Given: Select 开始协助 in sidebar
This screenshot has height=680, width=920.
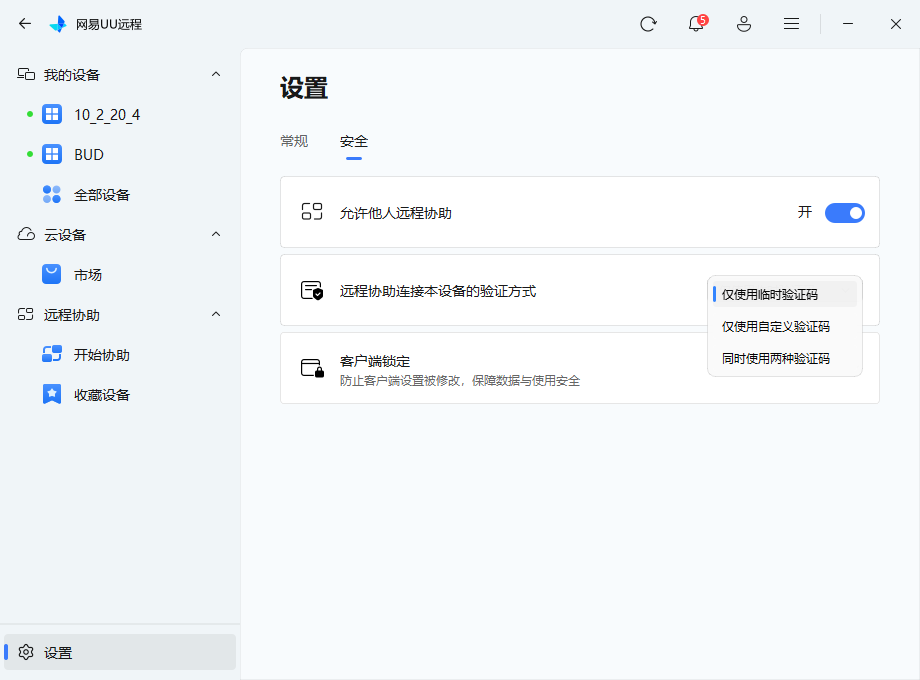Looking at the screenshot, I should (x=101, y=355).
